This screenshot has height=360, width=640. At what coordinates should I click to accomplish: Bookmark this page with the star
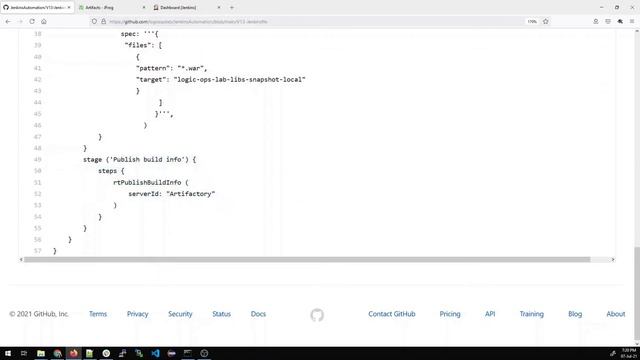click(x=546, y=21)
